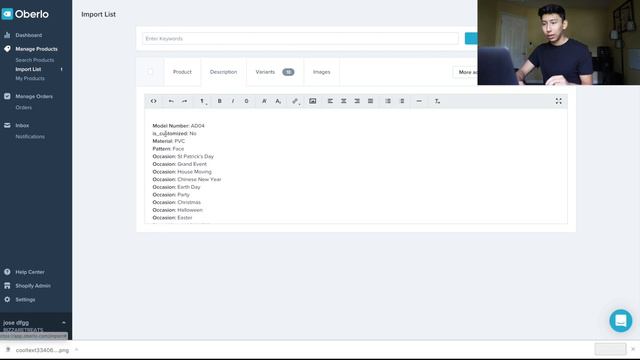Toggle strikethrough formatting
Viewport: 640px width, 360px height.
[x=247, y=101]
